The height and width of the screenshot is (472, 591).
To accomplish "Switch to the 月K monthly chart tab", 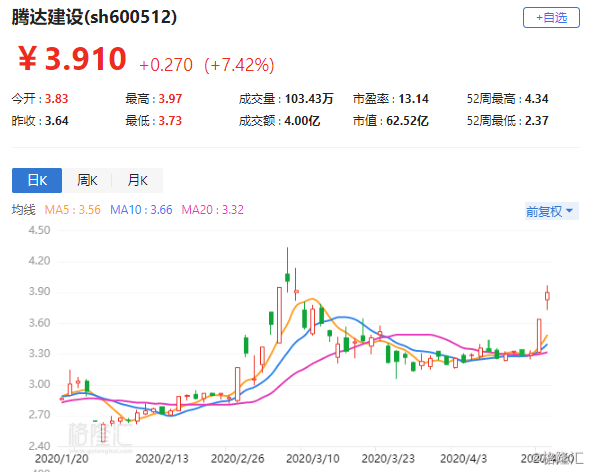I will click(137, 180).
